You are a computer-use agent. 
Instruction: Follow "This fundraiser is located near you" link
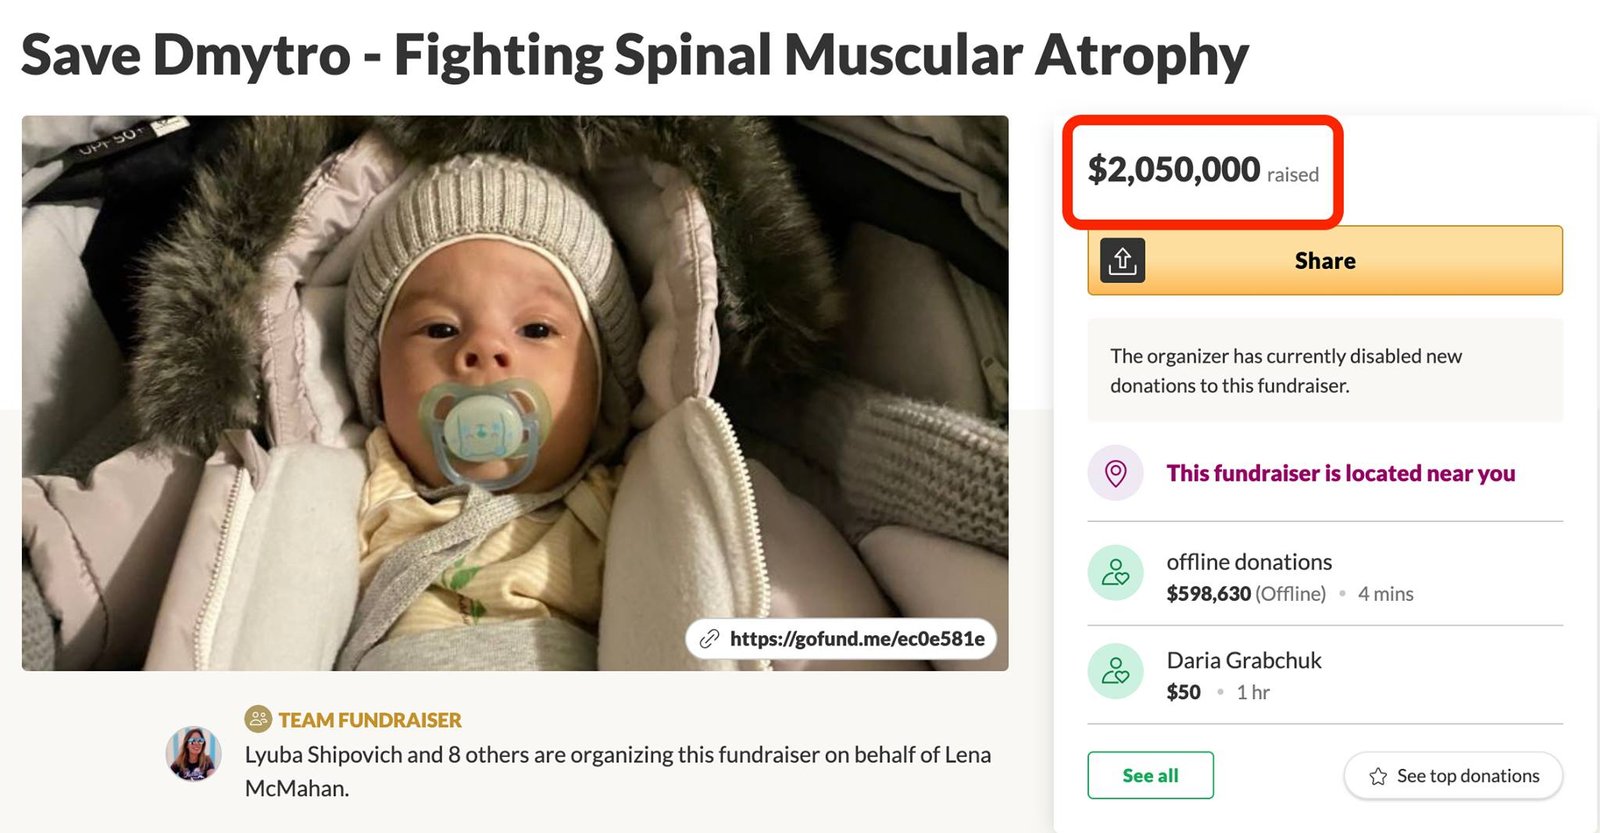[x=1340, y=473]
